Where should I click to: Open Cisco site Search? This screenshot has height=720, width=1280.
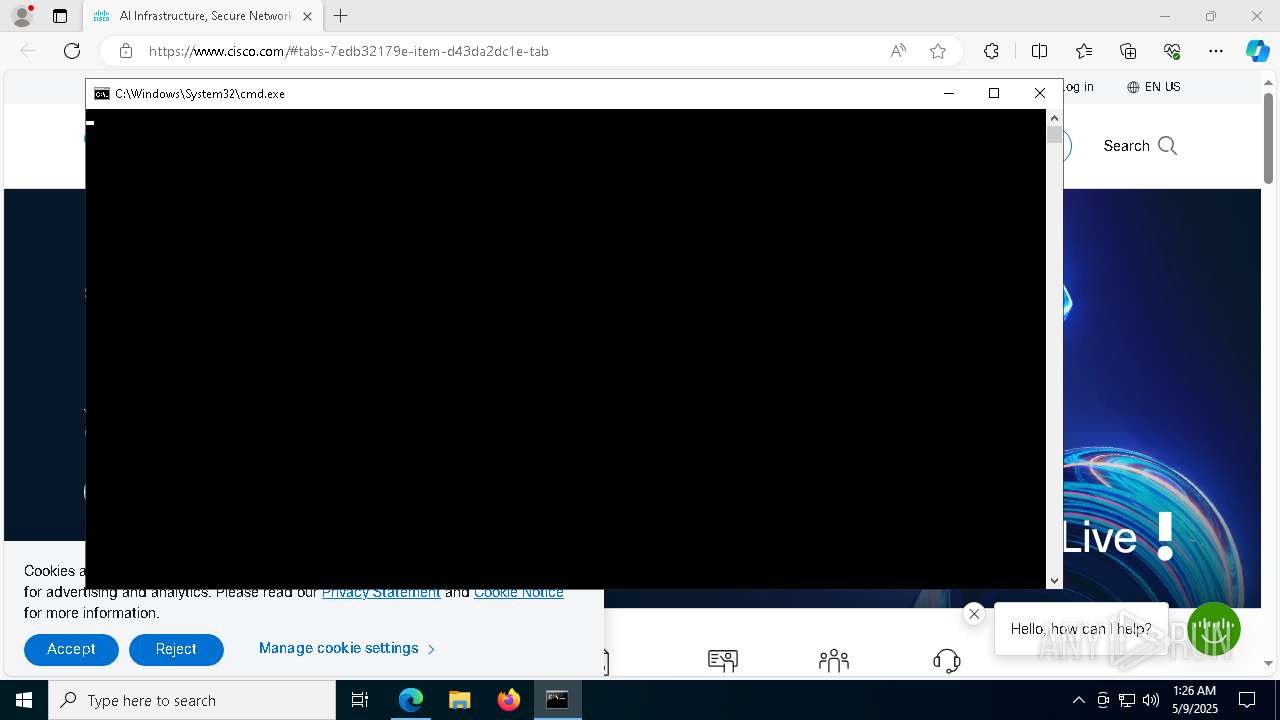[1140, 146]
